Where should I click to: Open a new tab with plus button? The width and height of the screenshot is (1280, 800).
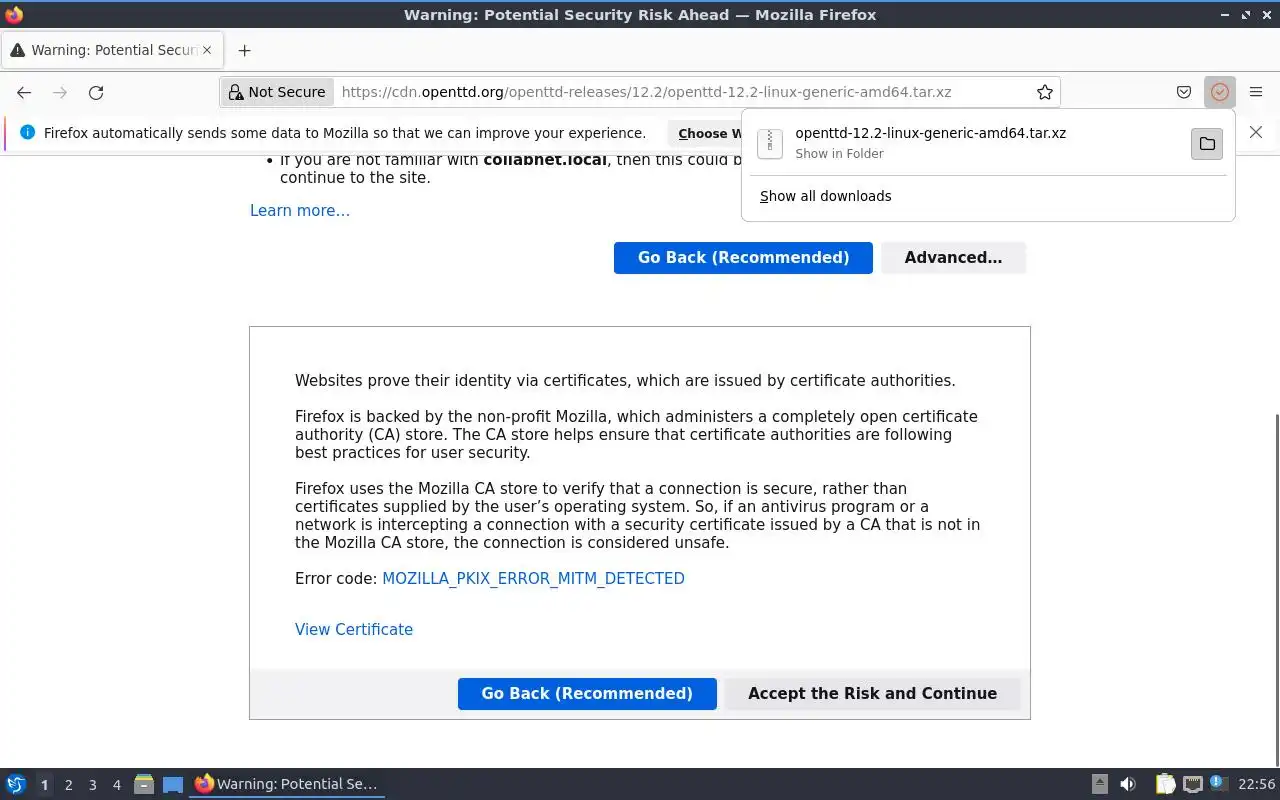pos(244,50)
